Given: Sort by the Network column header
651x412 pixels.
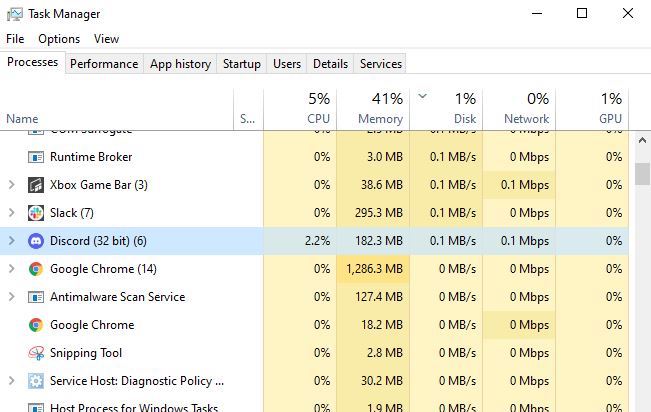Looking at the screenshot, I should (519, 109).
